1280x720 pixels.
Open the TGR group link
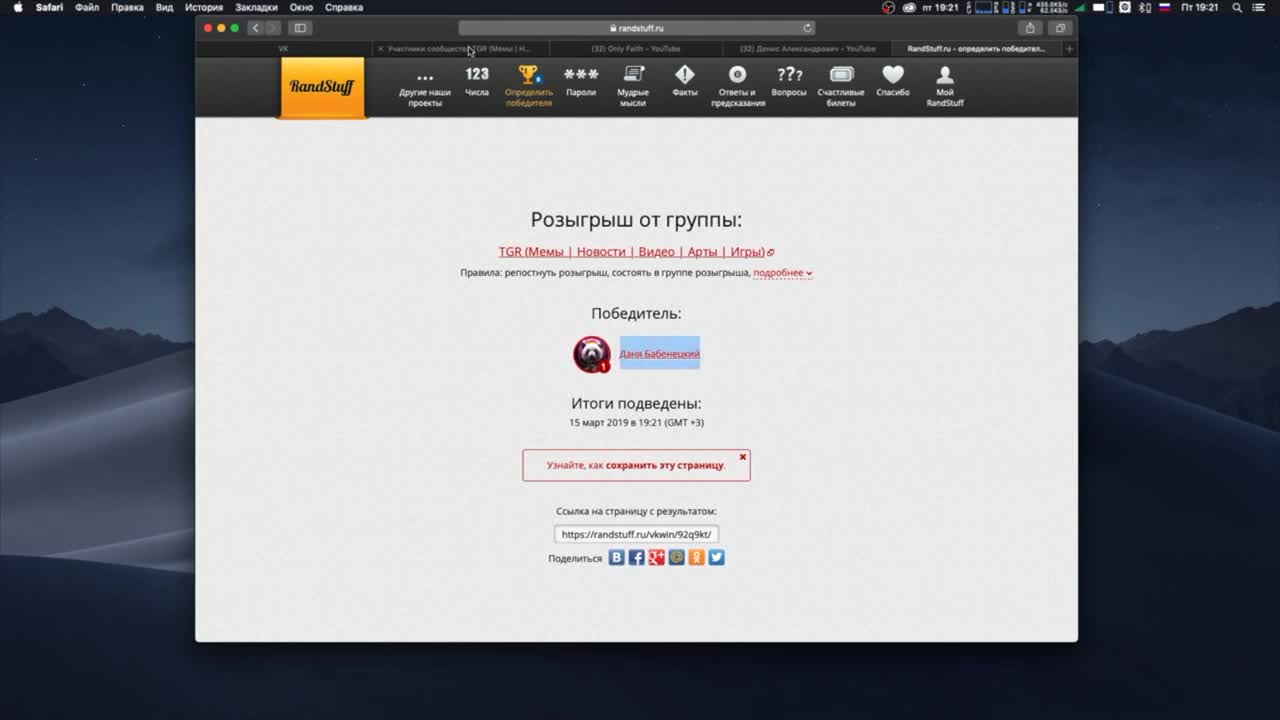(632, 252)
